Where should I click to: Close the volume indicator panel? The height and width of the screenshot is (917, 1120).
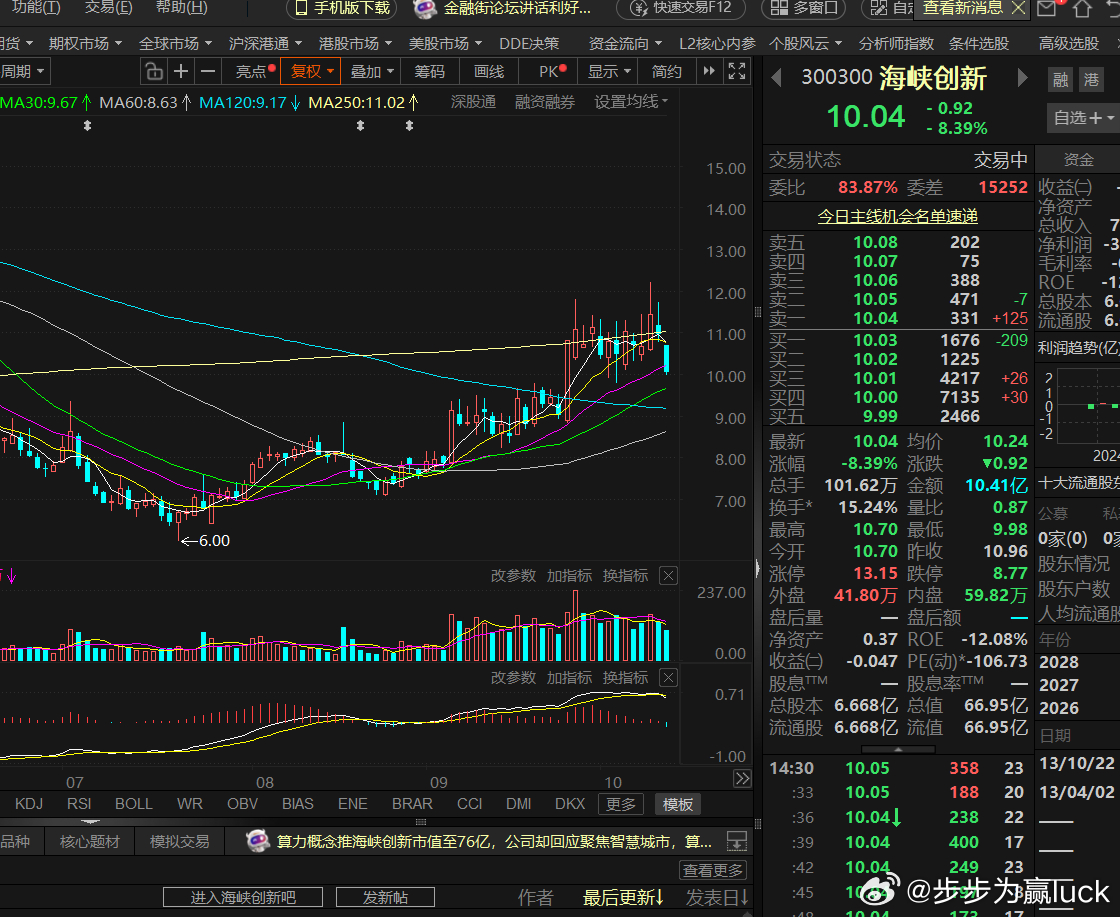click(668, 576)
